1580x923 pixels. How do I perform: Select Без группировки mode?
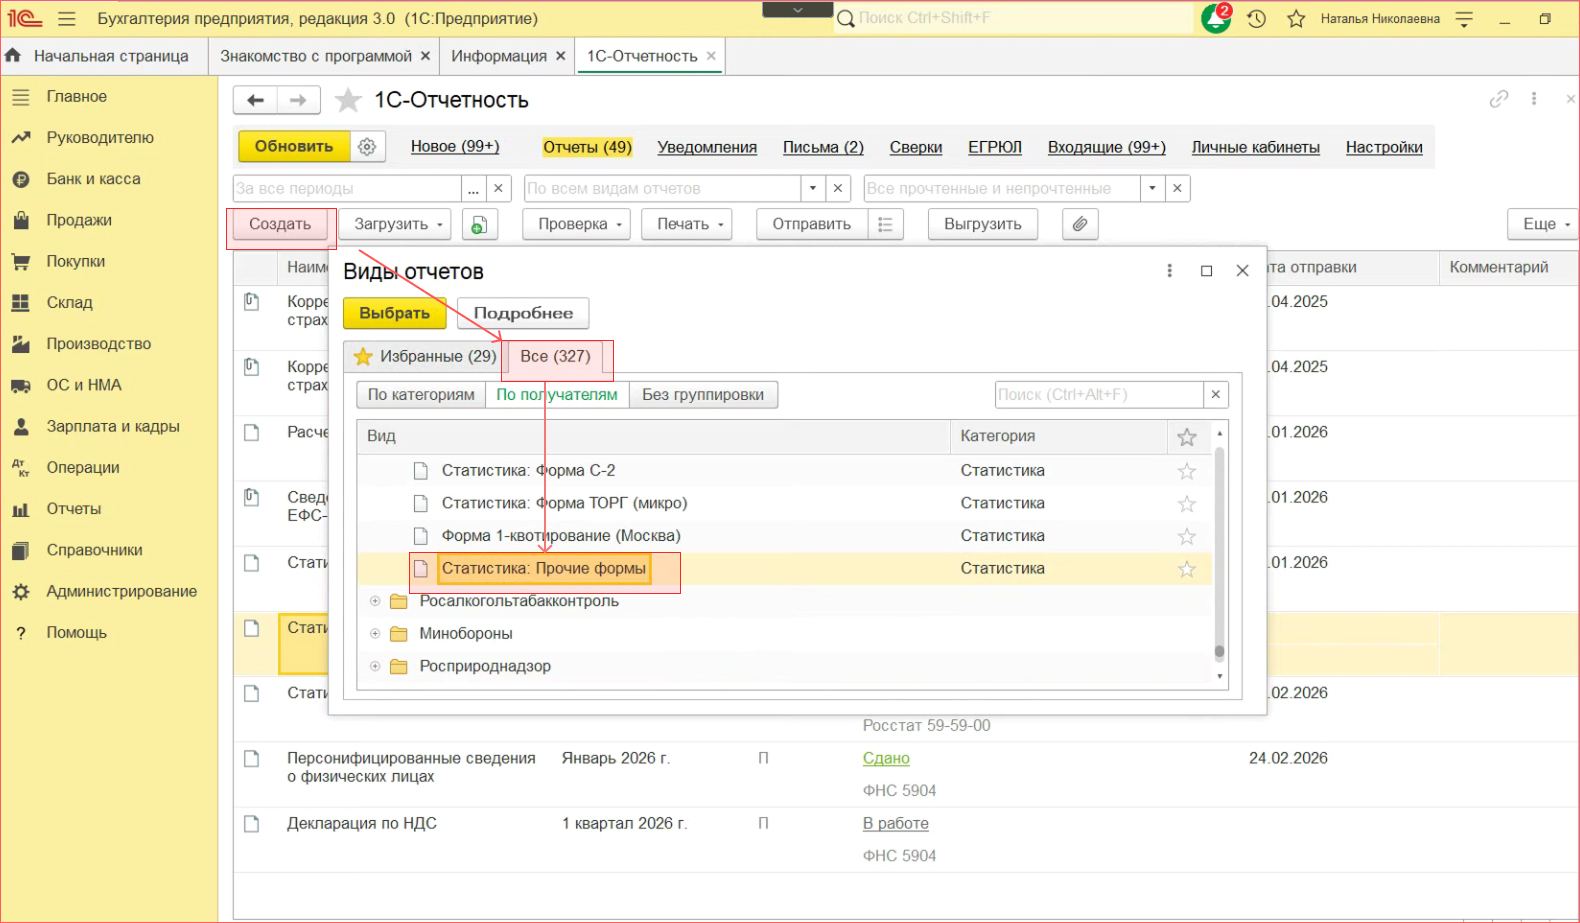703,395
